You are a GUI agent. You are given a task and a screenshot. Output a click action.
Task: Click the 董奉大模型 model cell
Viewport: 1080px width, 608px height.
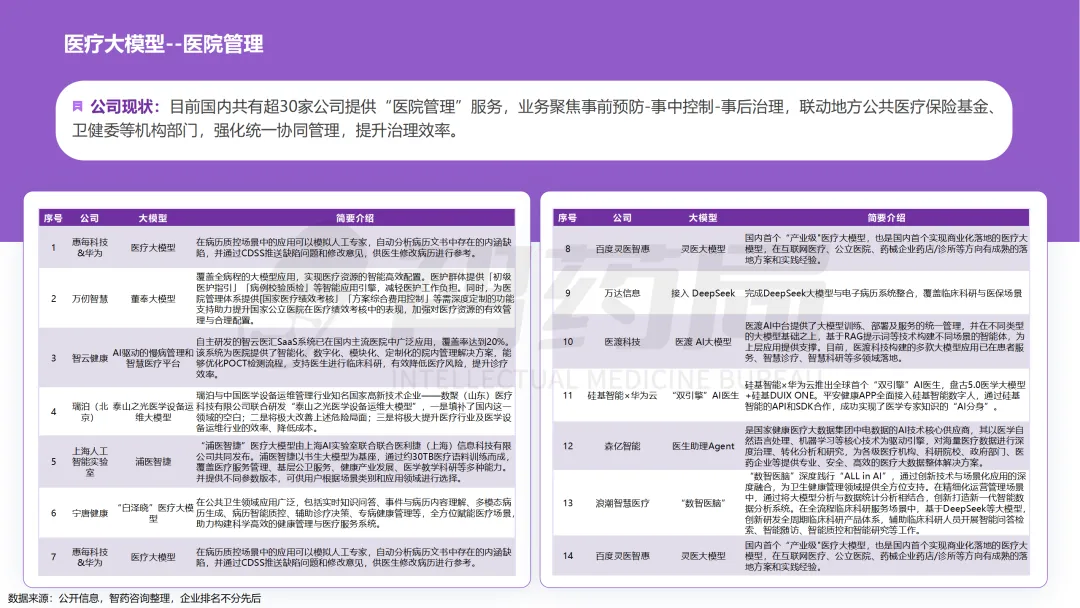[x=153, y=299]
